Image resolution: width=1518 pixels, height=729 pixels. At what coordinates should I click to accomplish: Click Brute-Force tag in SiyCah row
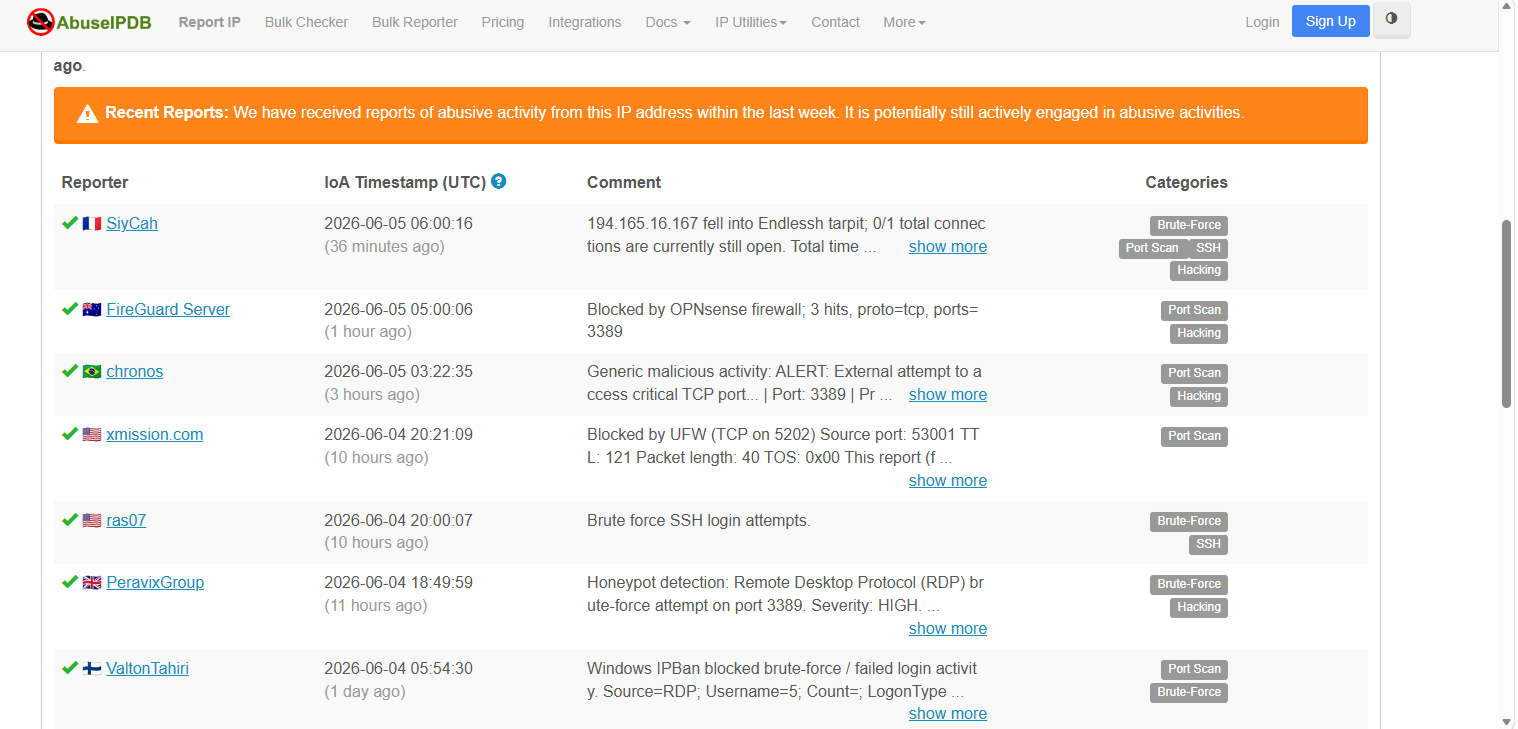click(1189, 225)
